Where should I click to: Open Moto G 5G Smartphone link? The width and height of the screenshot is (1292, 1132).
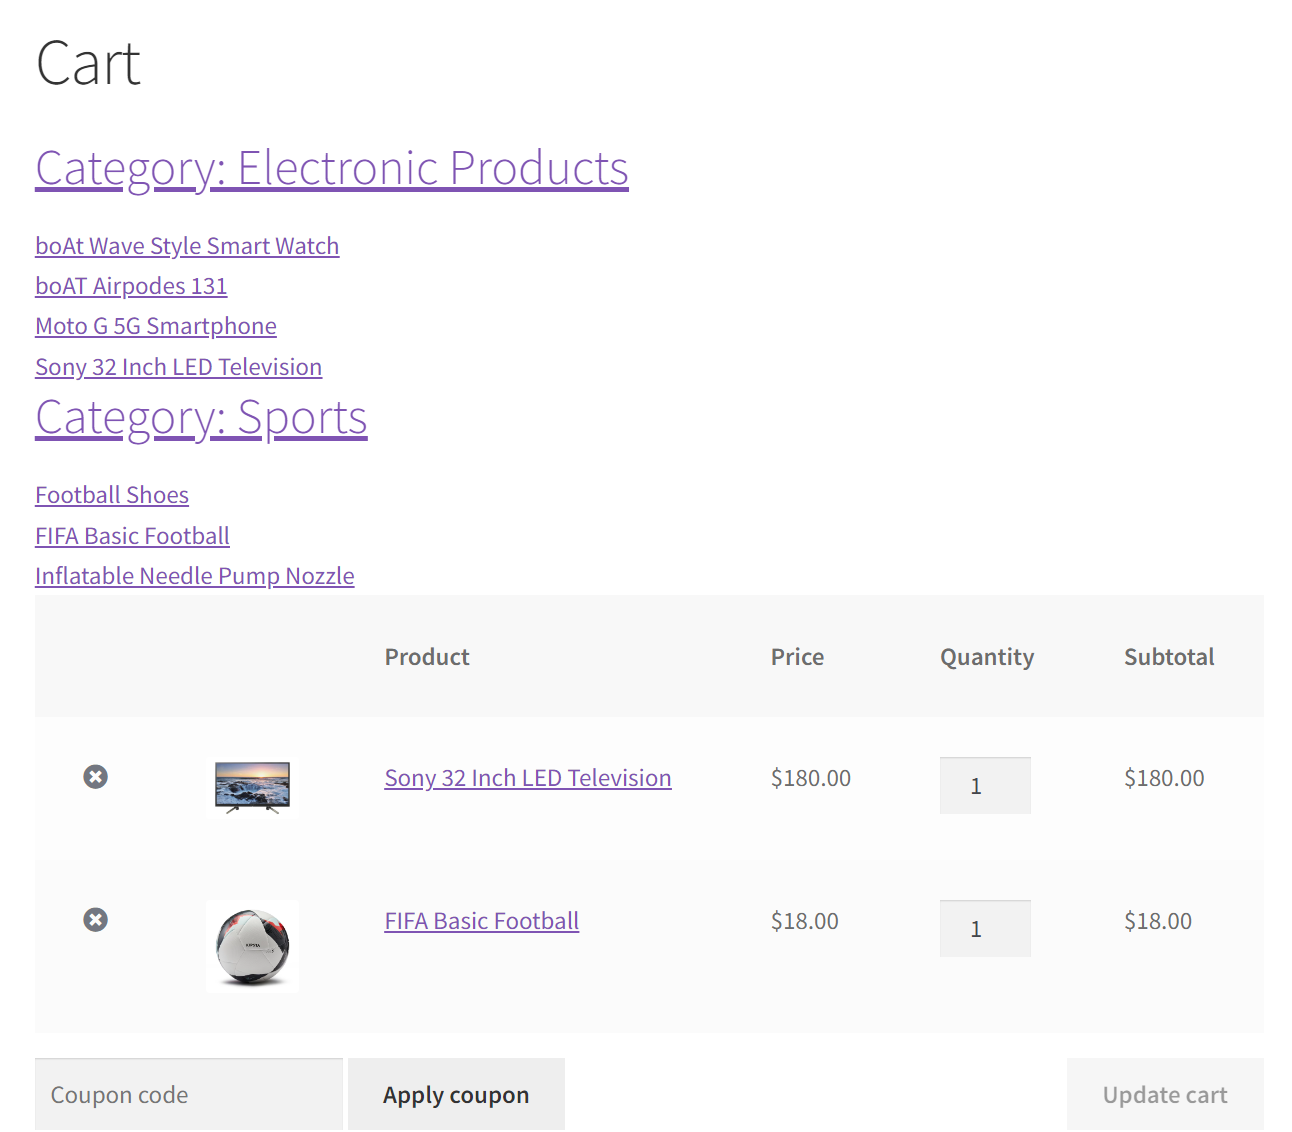[x=156, y=327]
